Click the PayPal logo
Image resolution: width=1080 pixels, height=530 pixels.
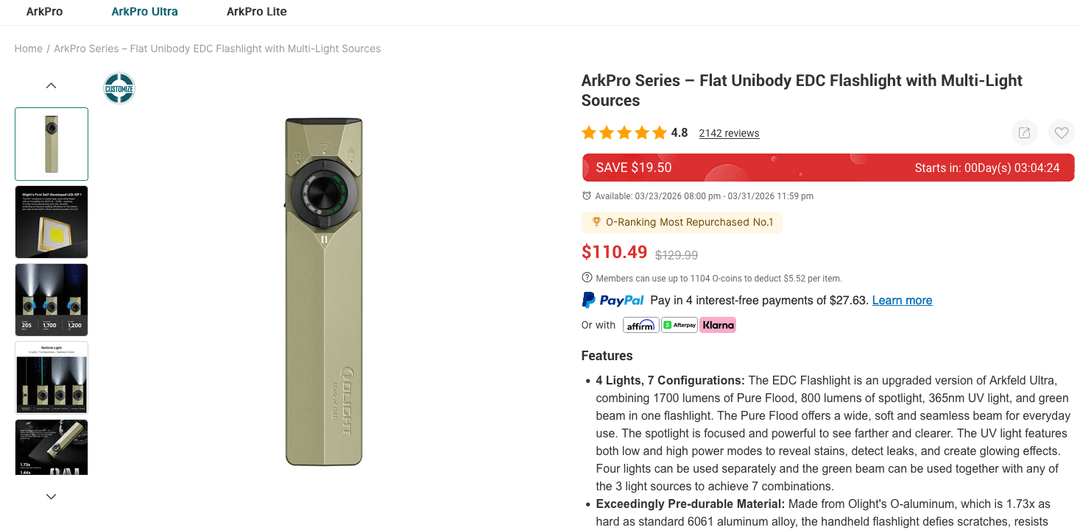coord(613,300)
